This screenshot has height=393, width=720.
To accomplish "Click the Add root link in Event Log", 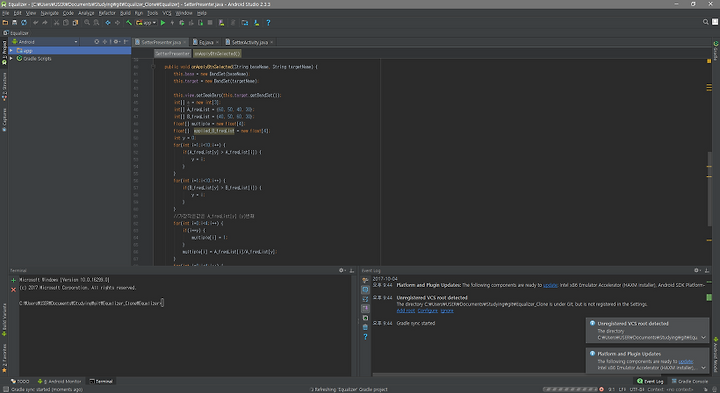I will coord(405,311).
